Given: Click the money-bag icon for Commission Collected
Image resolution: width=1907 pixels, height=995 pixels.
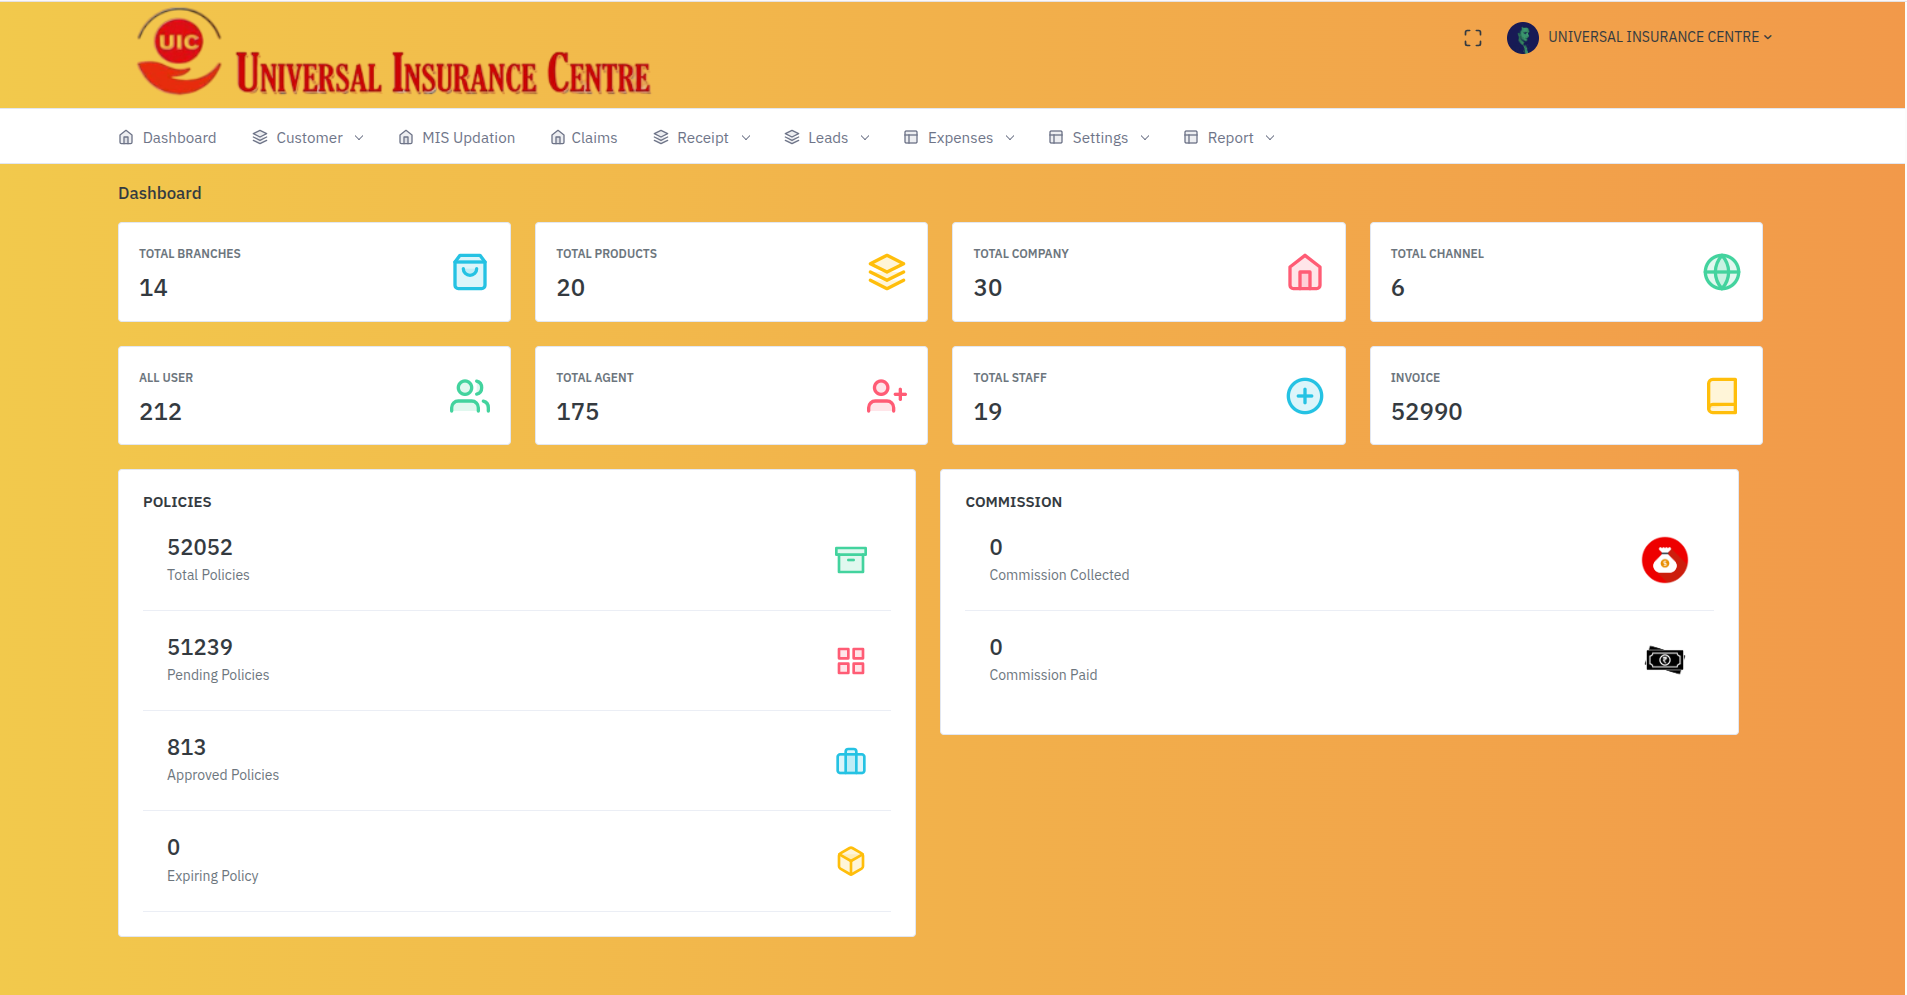Looking at the screenshot, I should click(x=1663, y=560).
